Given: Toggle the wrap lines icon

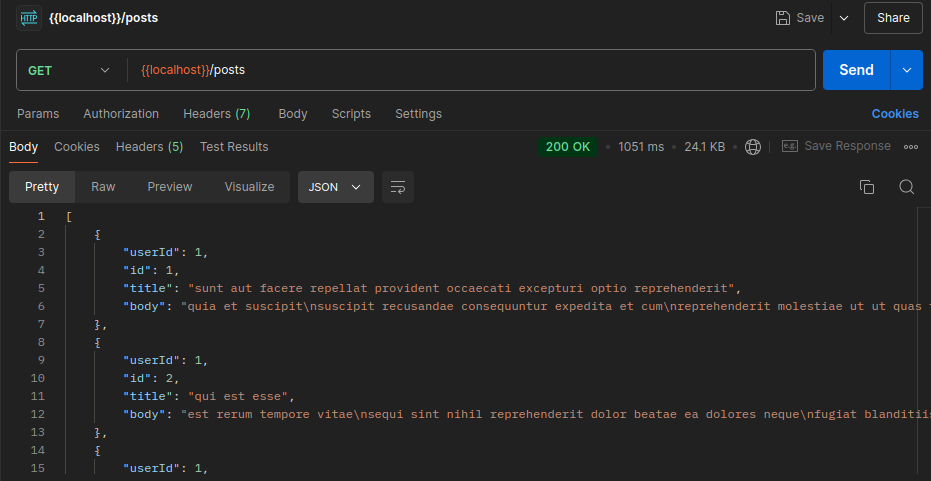Looking at the screenshot, I should pyautogui.click(x=398, y=187).
